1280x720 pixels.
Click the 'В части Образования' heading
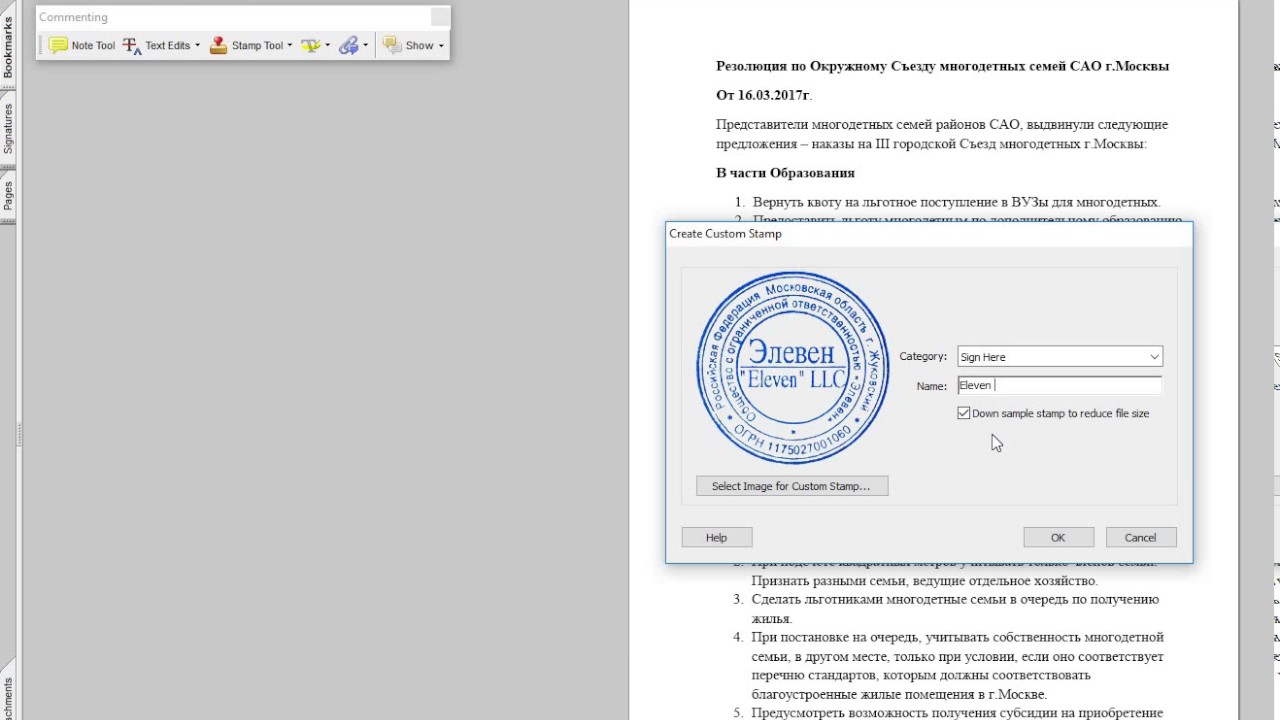(785, 173)
